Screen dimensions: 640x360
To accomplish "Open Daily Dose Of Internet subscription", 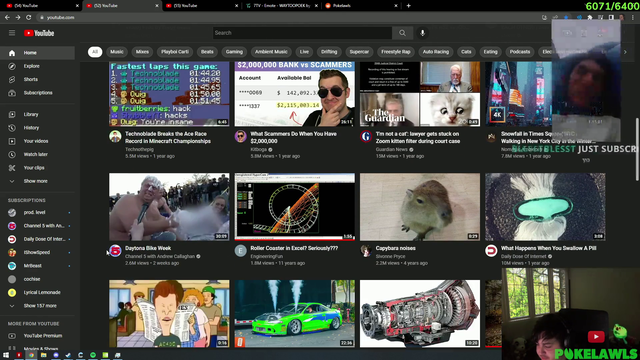I will click(x=37, y=239).
